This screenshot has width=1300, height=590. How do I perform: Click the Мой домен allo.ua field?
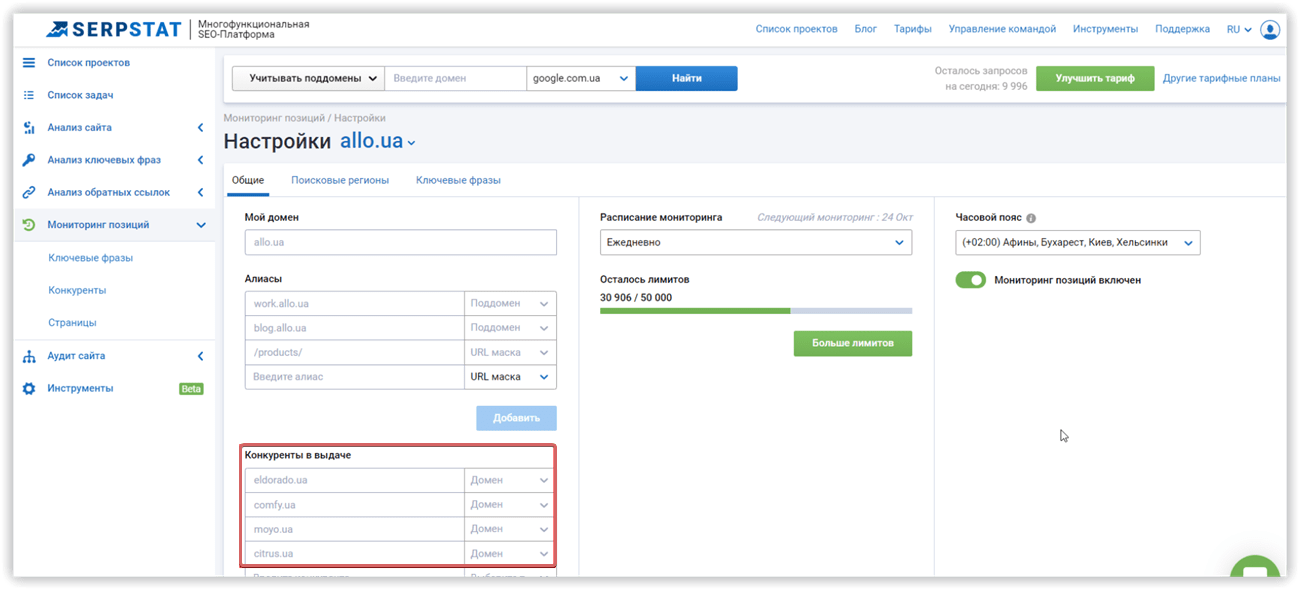400,242
